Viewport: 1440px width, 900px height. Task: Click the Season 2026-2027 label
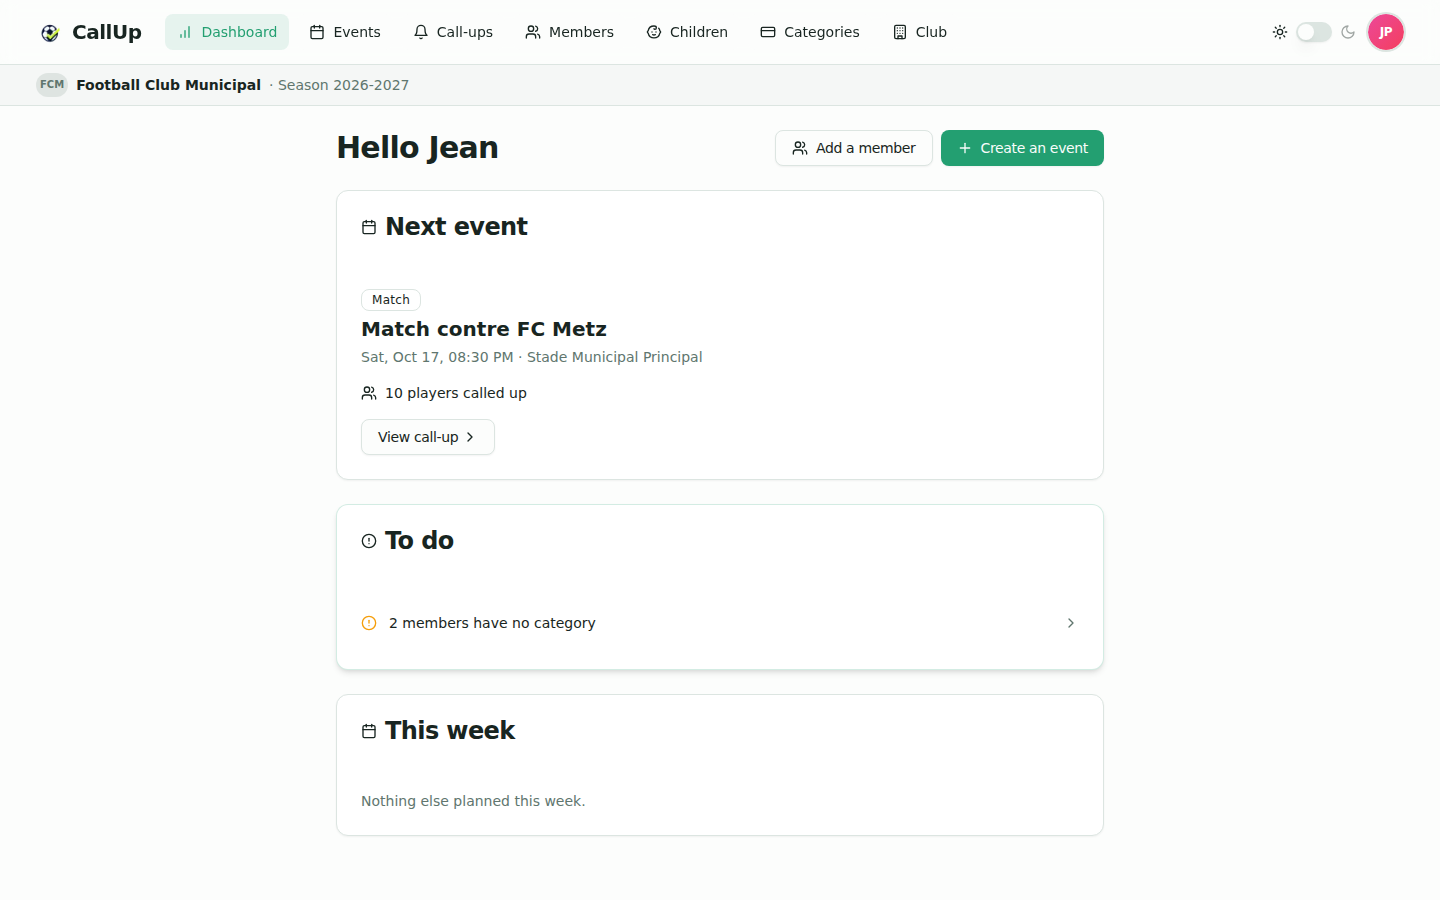[x=343, y=85]
